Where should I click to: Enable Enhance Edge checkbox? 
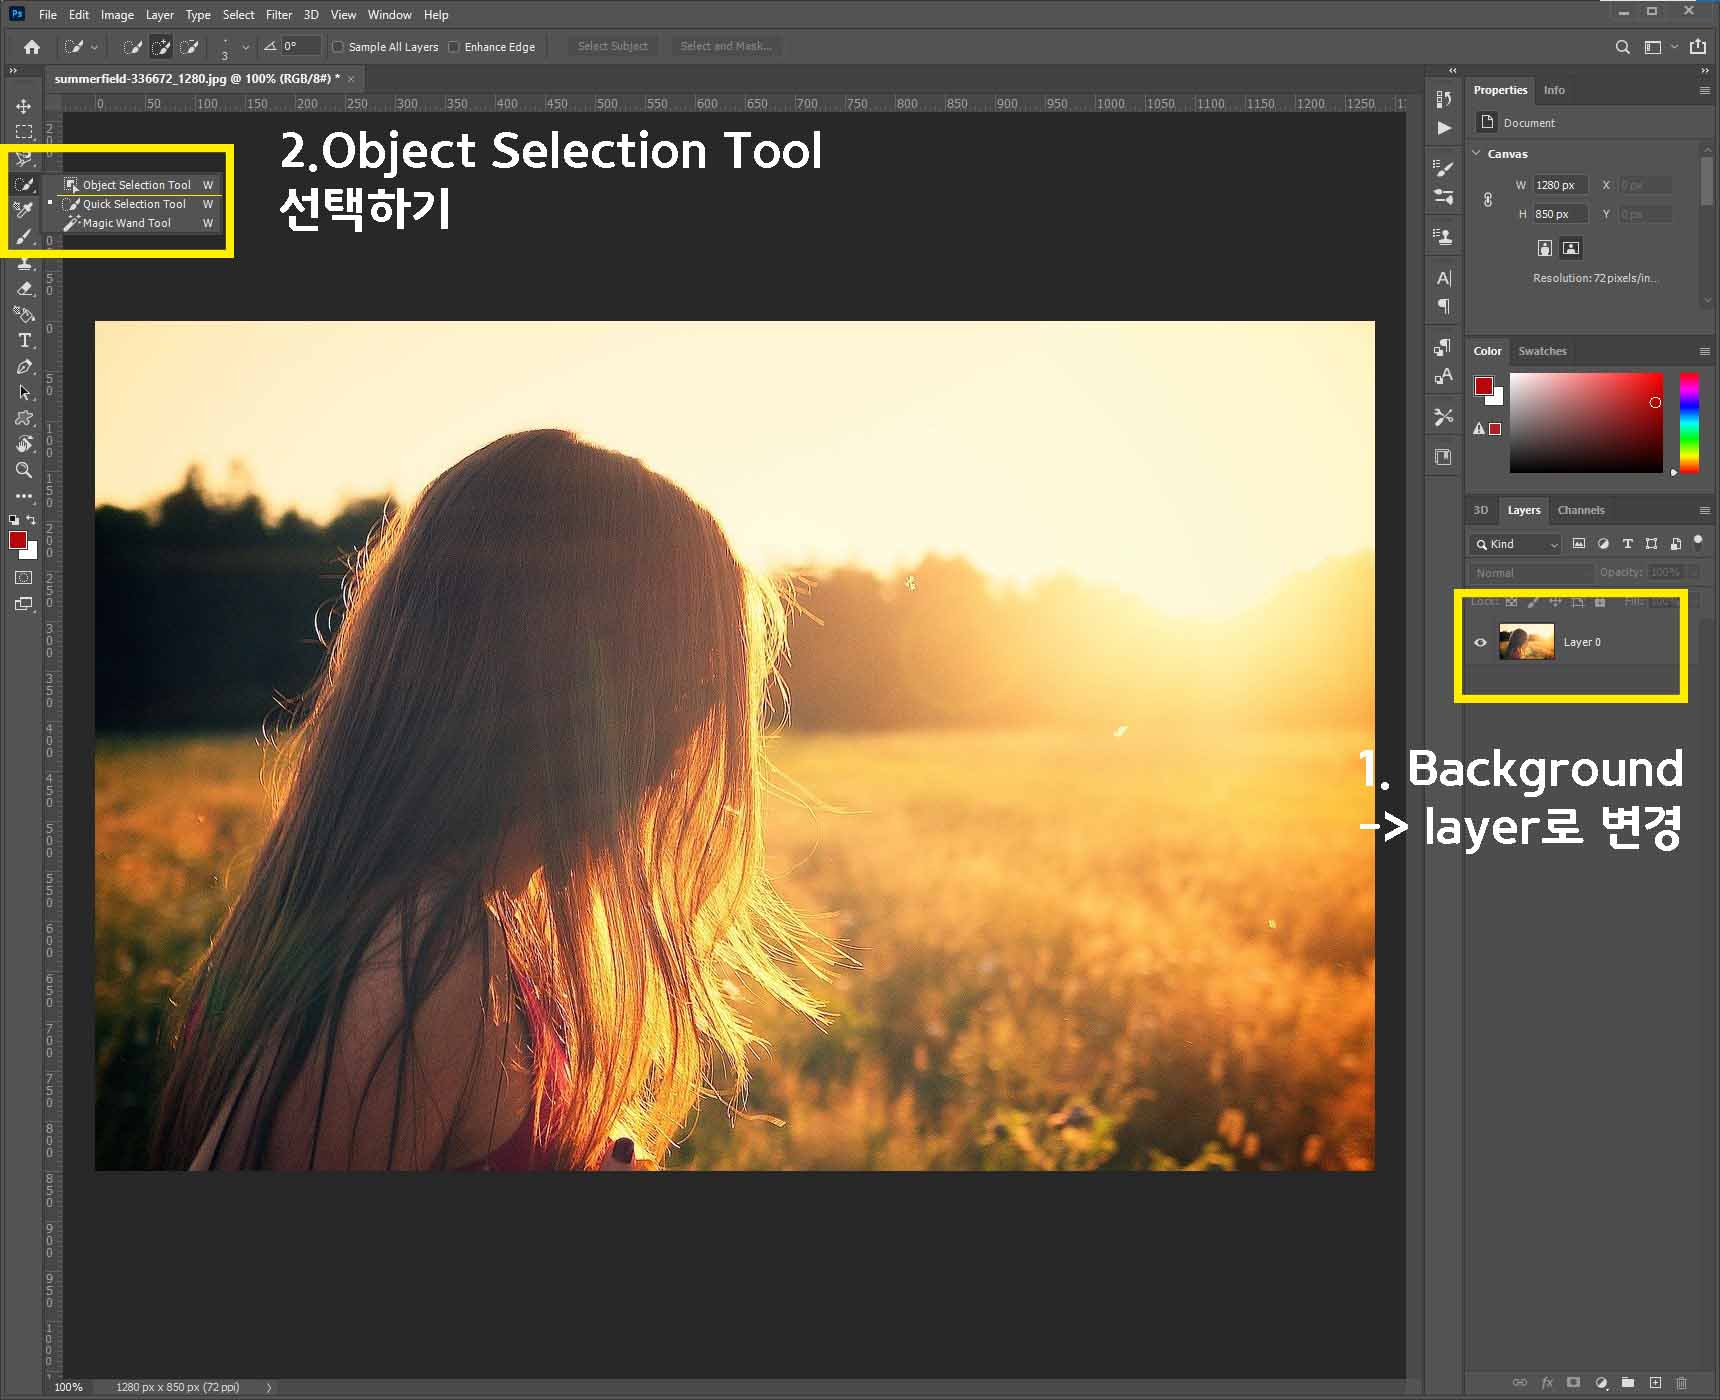454,47
